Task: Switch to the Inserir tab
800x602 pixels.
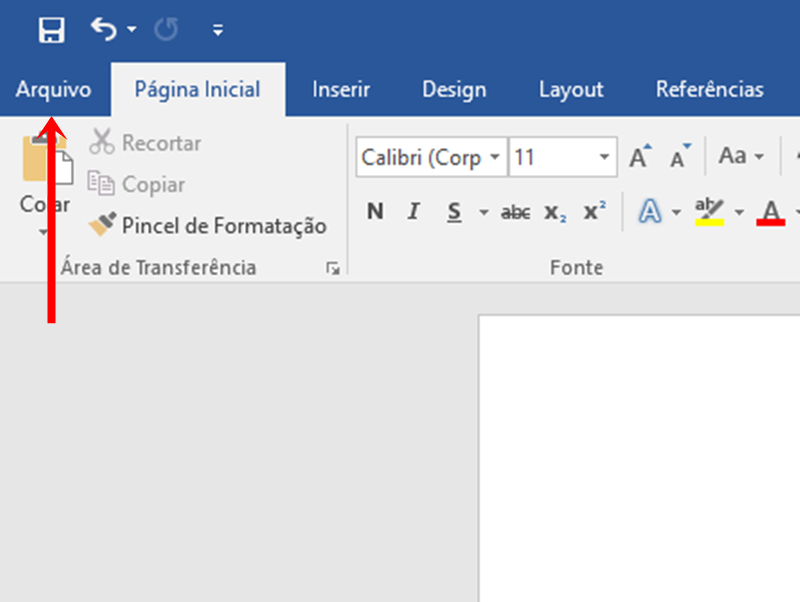Action: 341,90
